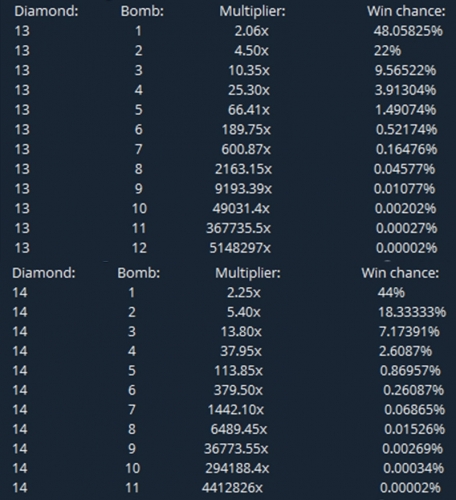
Task: Click the 9.56522% win chance
Action: point(405,70)
